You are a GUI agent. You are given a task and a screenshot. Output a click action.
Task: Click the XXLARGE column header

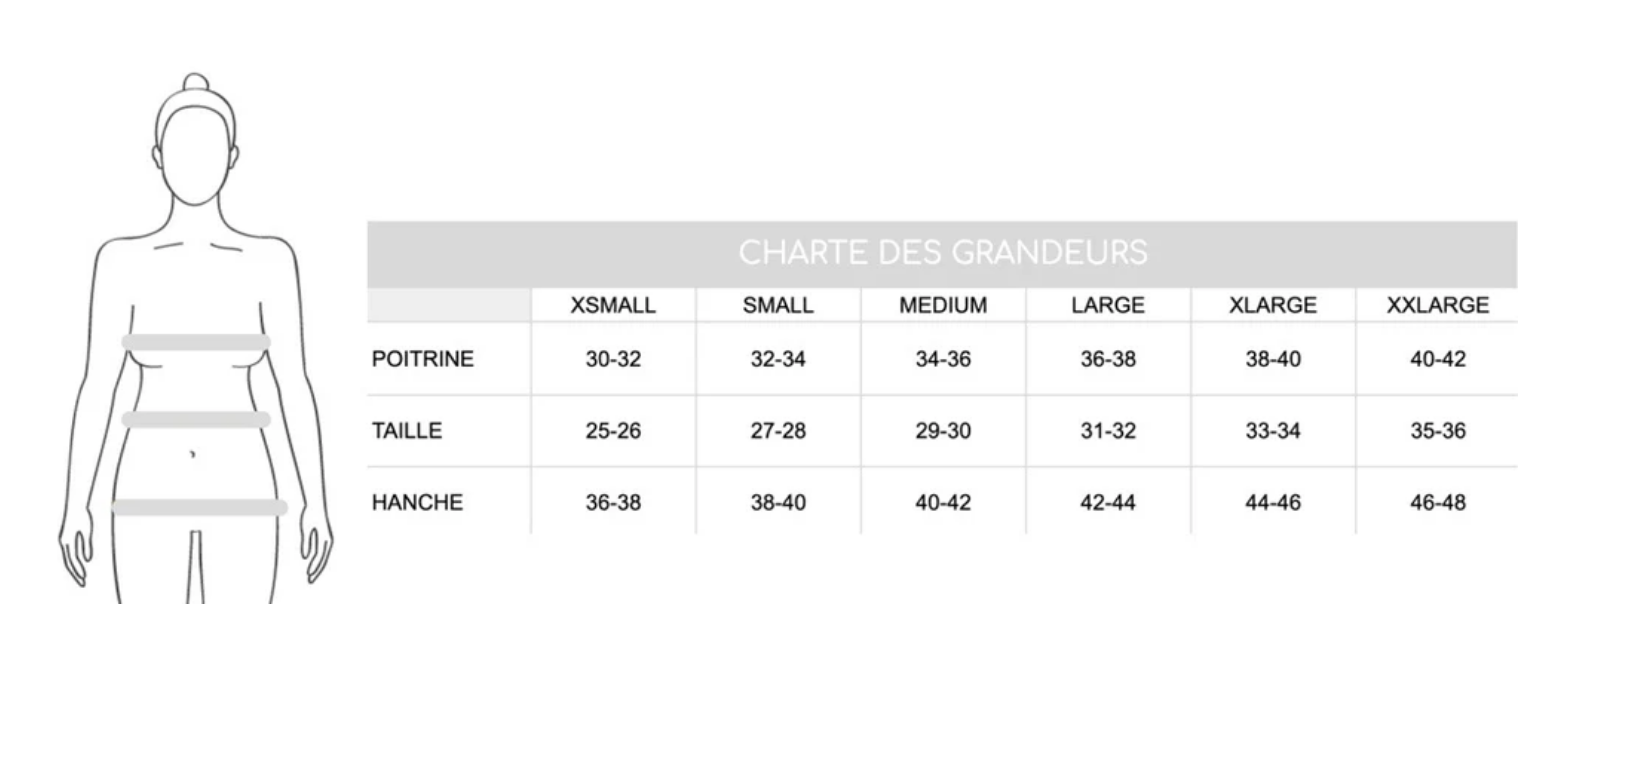pos(1437,305)
